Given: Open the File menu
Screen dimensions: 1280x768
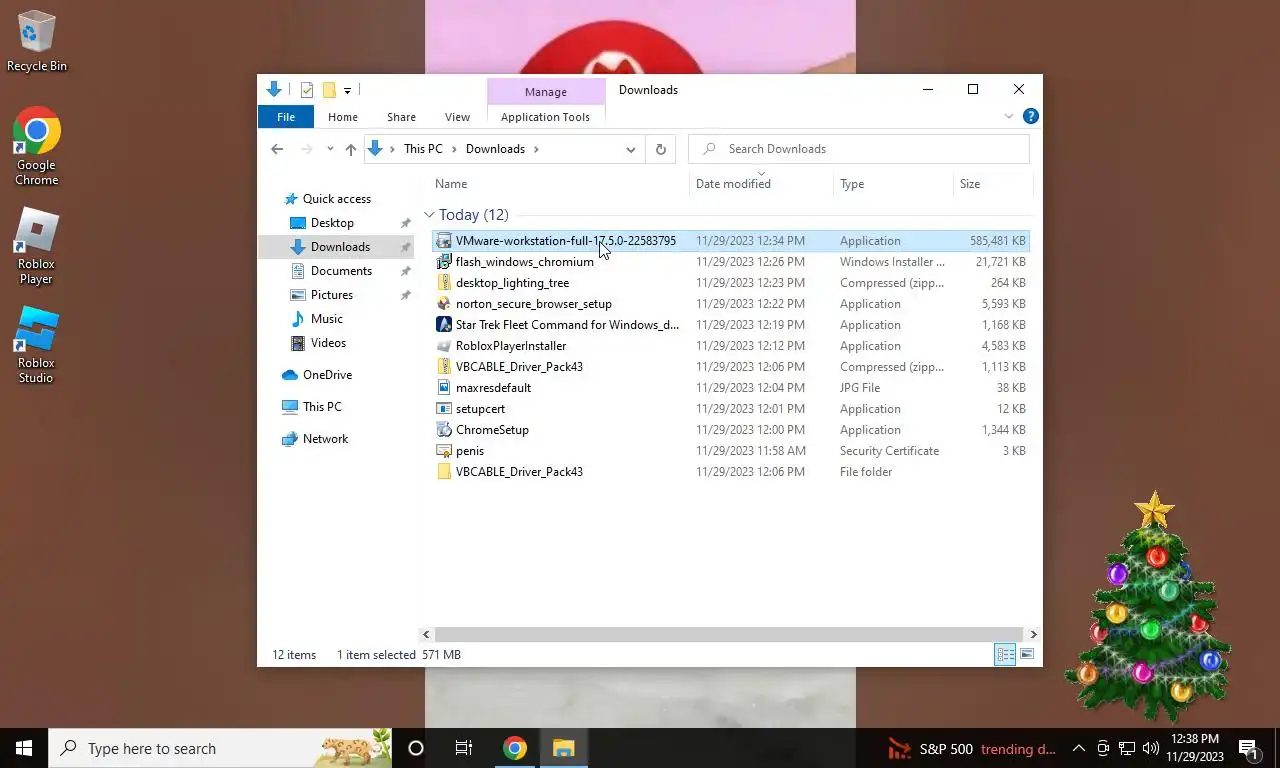Looking at the screenshot, I should pyautogui.click(x=286, y=117).
